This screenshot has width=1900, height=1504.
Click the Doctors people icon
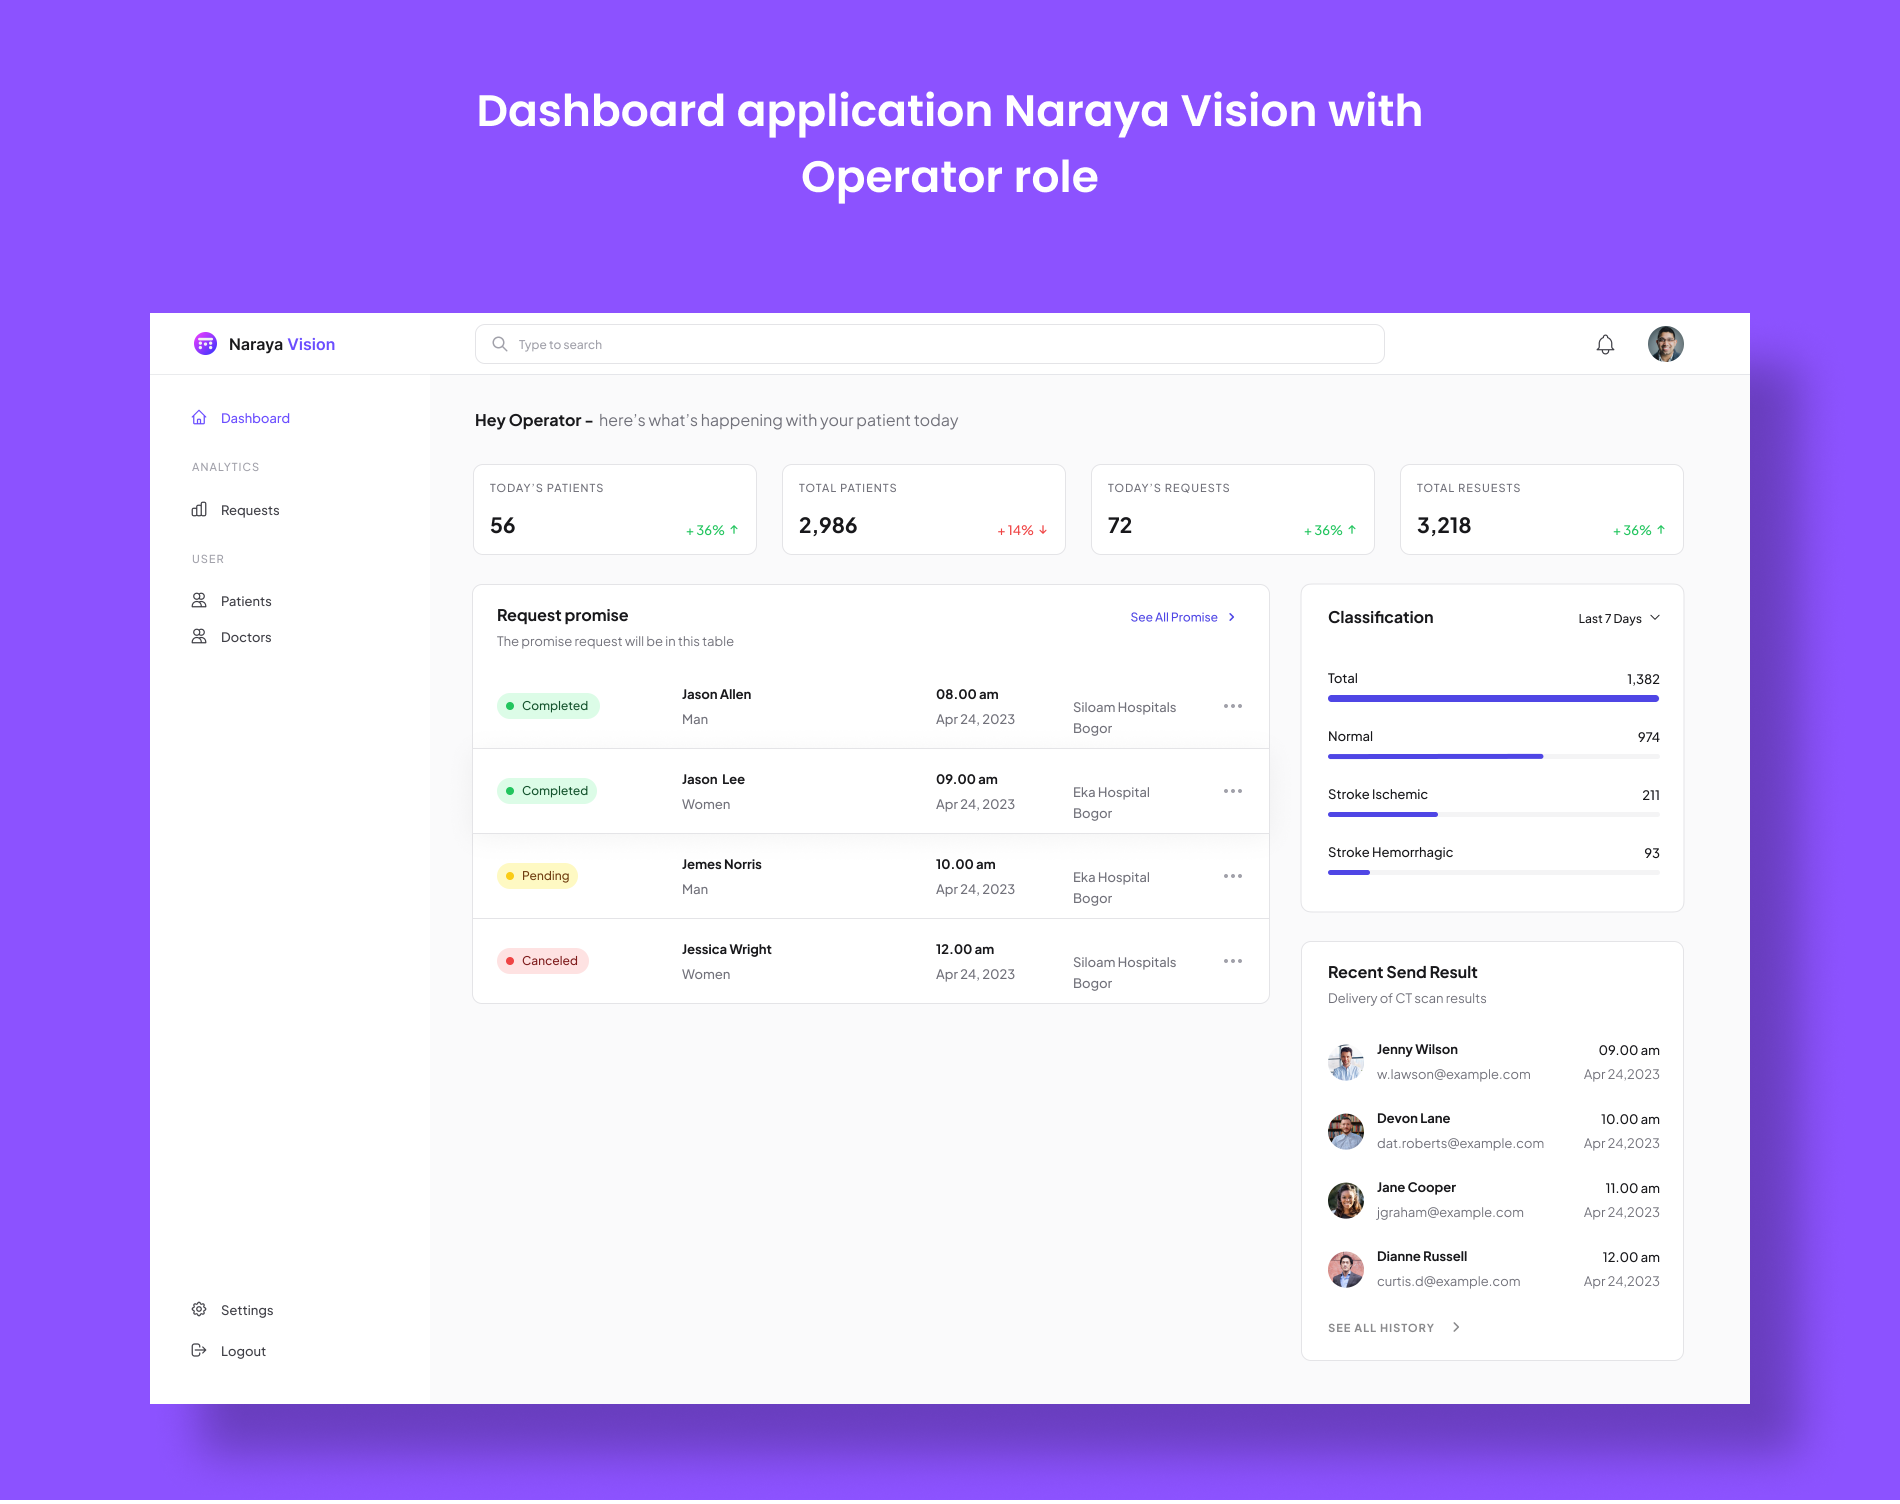(199, 637)
